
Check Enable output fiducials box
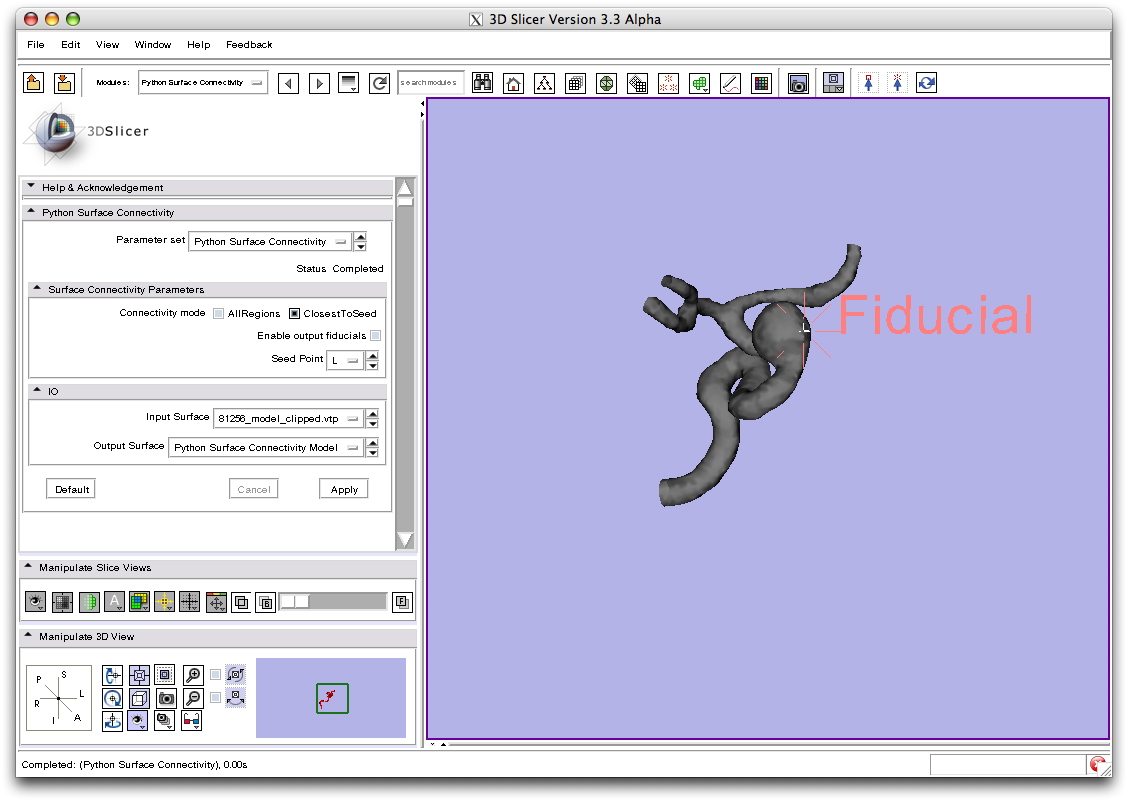(376, 336)
